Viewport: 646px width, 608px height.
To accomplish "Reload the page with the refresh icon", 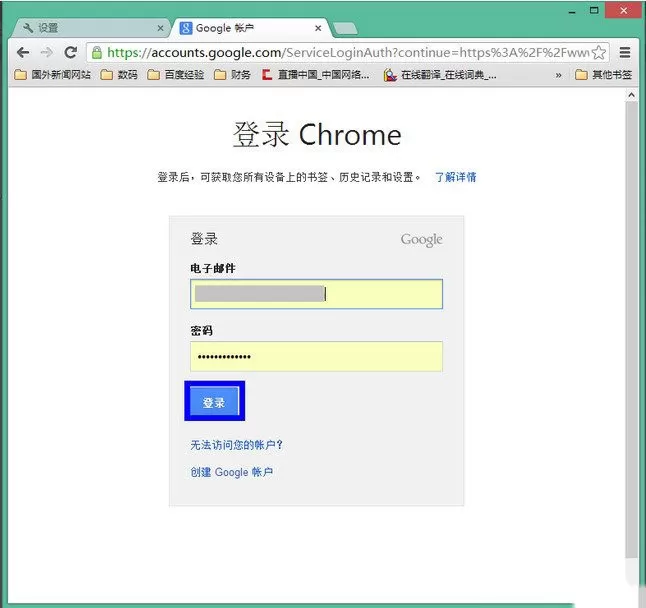I will click(71, 52).
